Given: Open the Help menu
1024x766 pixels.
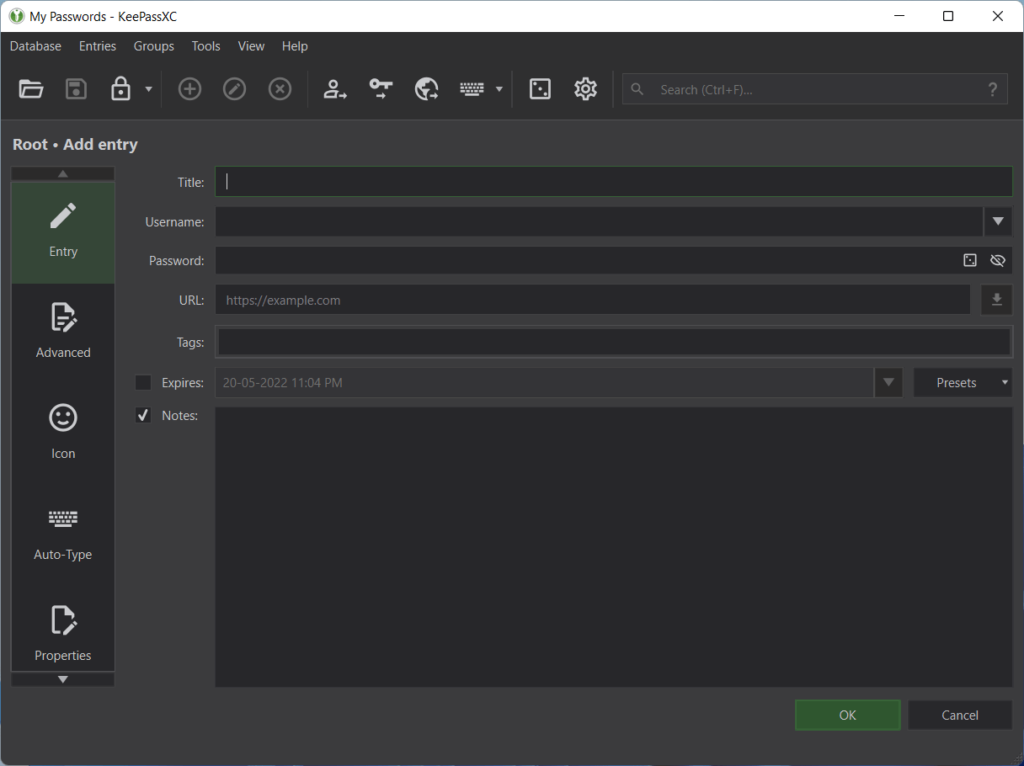Looking at the screenshot, I should (x=295, y=46).
